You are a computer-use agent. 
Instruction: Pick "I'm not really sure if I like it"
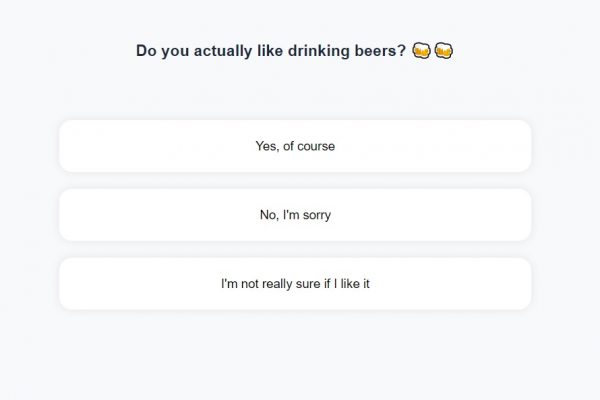tap(295, 284)
